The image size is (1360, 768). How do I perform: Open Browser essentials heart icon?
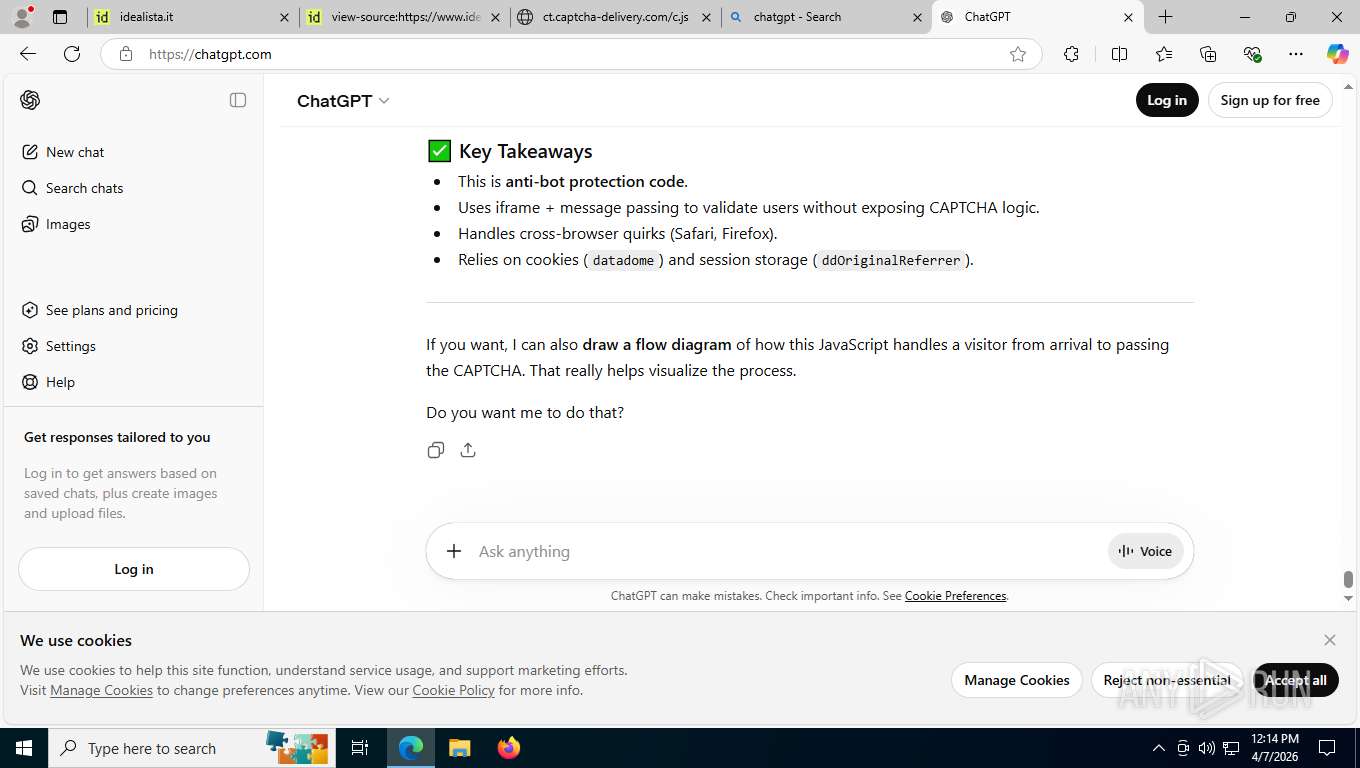click(x=1252, y=54)
